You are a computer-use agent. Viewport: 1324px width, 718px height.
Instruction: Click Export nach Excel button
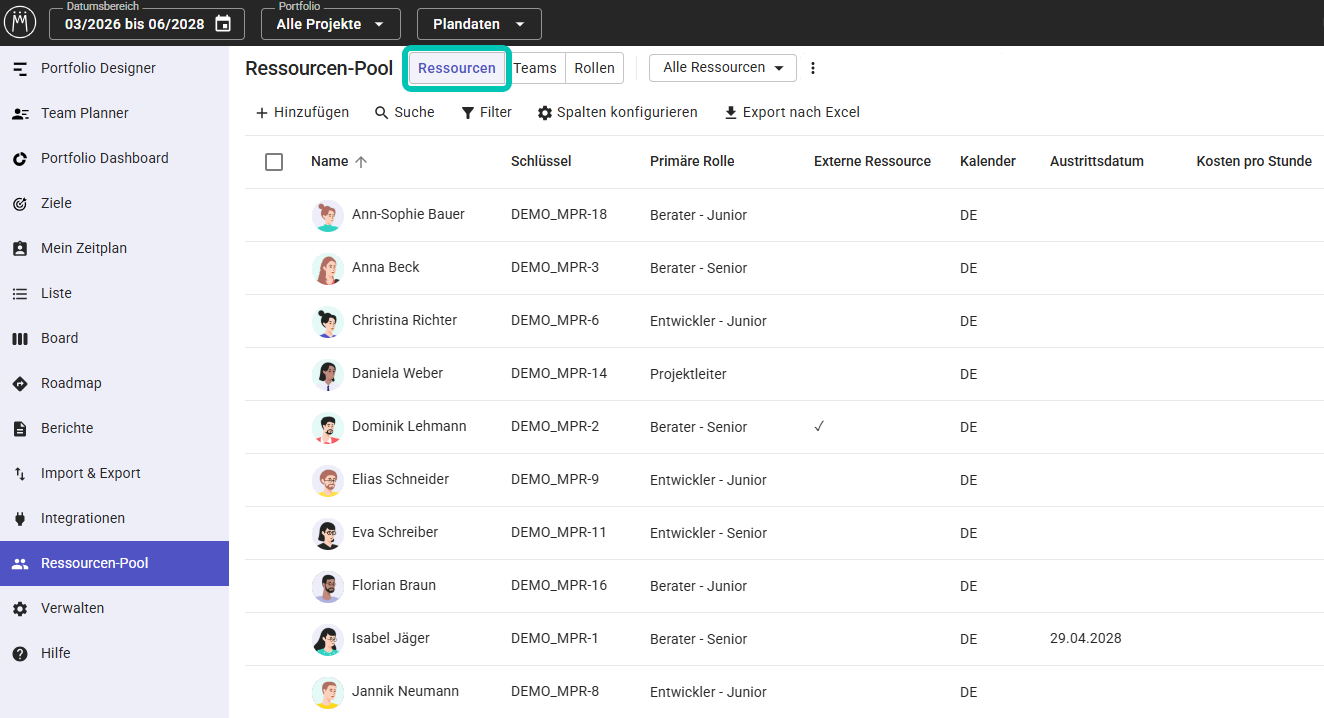pos(791,113)
